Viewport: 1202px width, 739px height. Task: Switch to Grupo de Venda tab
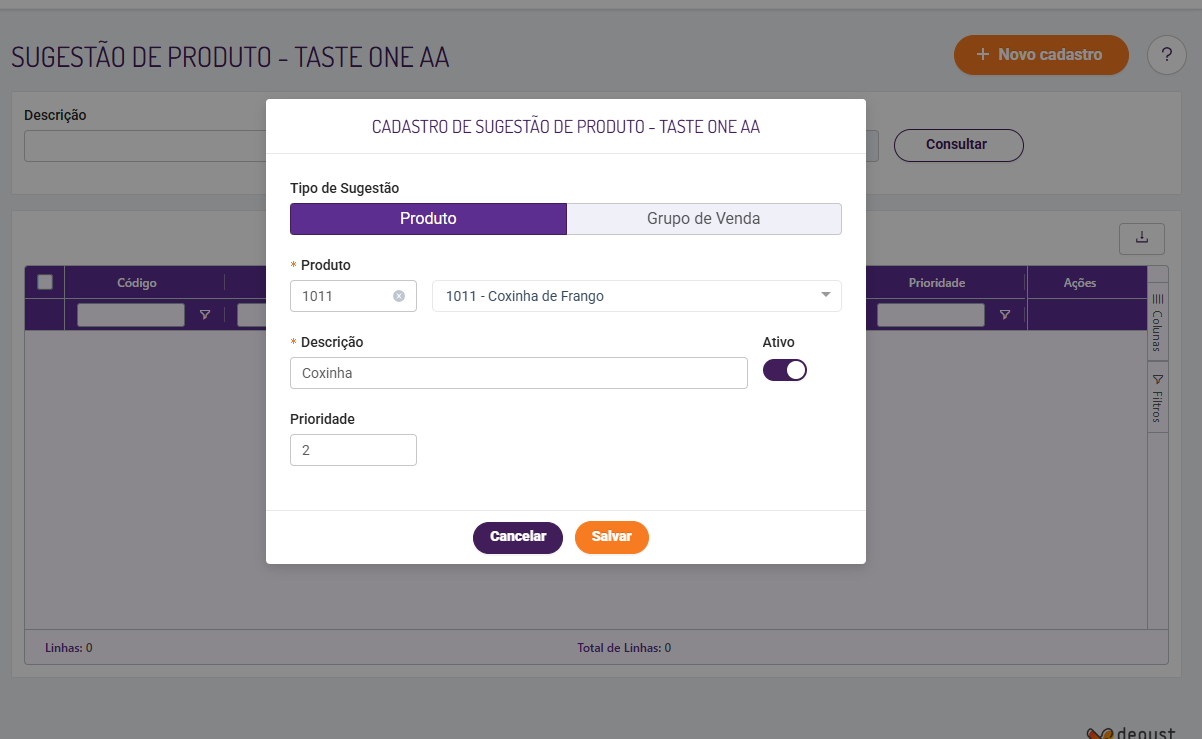704,219
